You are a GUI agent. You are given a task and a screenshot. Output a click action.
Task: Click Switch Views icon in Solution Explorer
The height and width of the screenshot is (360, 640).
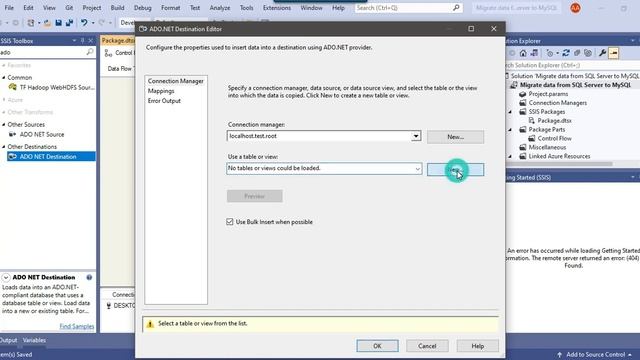pyautogui.click(x=534, y=53)
